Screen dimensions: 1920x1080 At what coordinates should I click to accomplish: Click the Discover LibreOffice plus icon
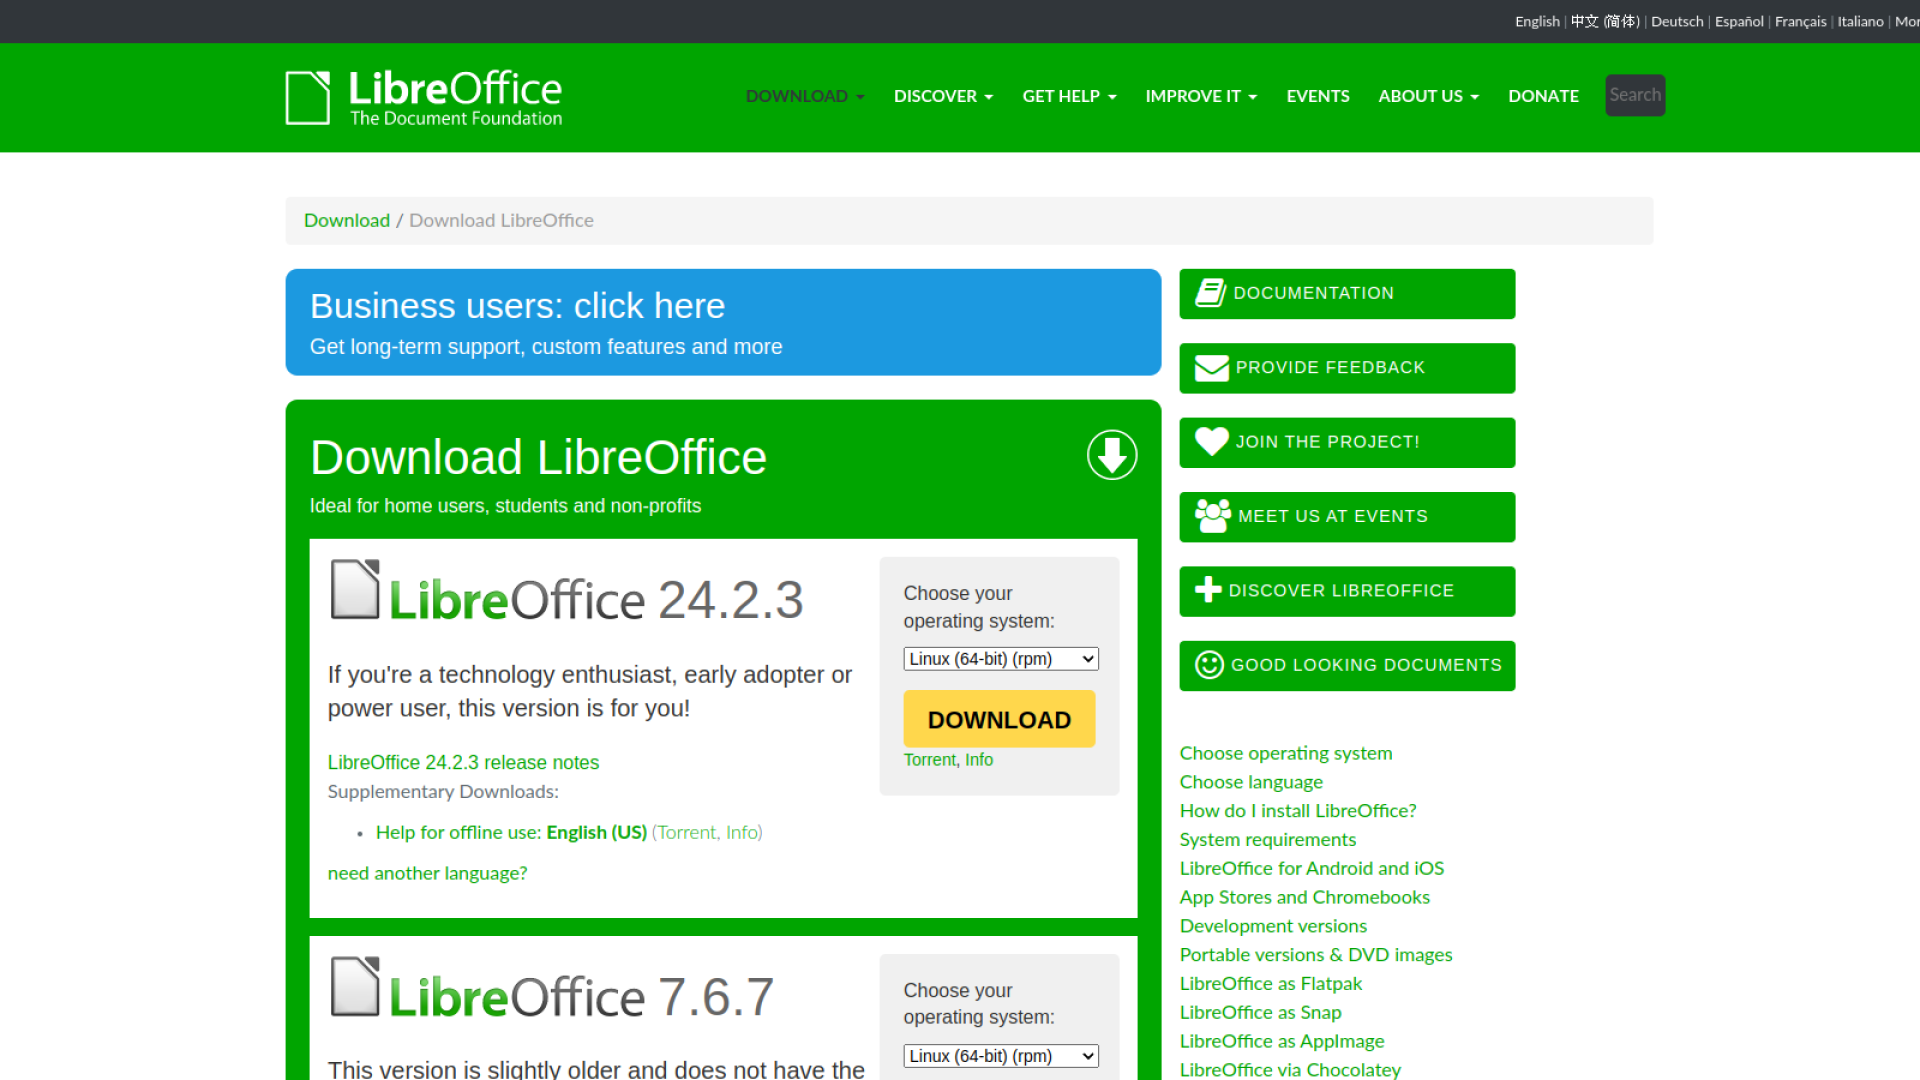(x=1208, y=590)
